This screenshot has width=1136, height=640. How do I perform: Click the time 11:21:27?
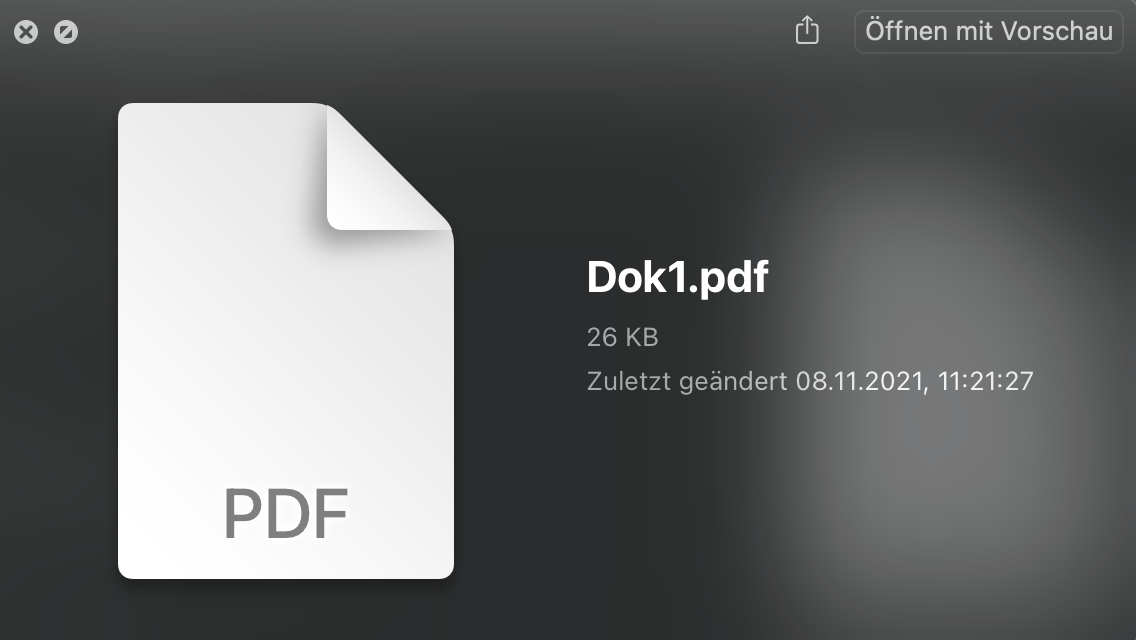tap(986, 381)
